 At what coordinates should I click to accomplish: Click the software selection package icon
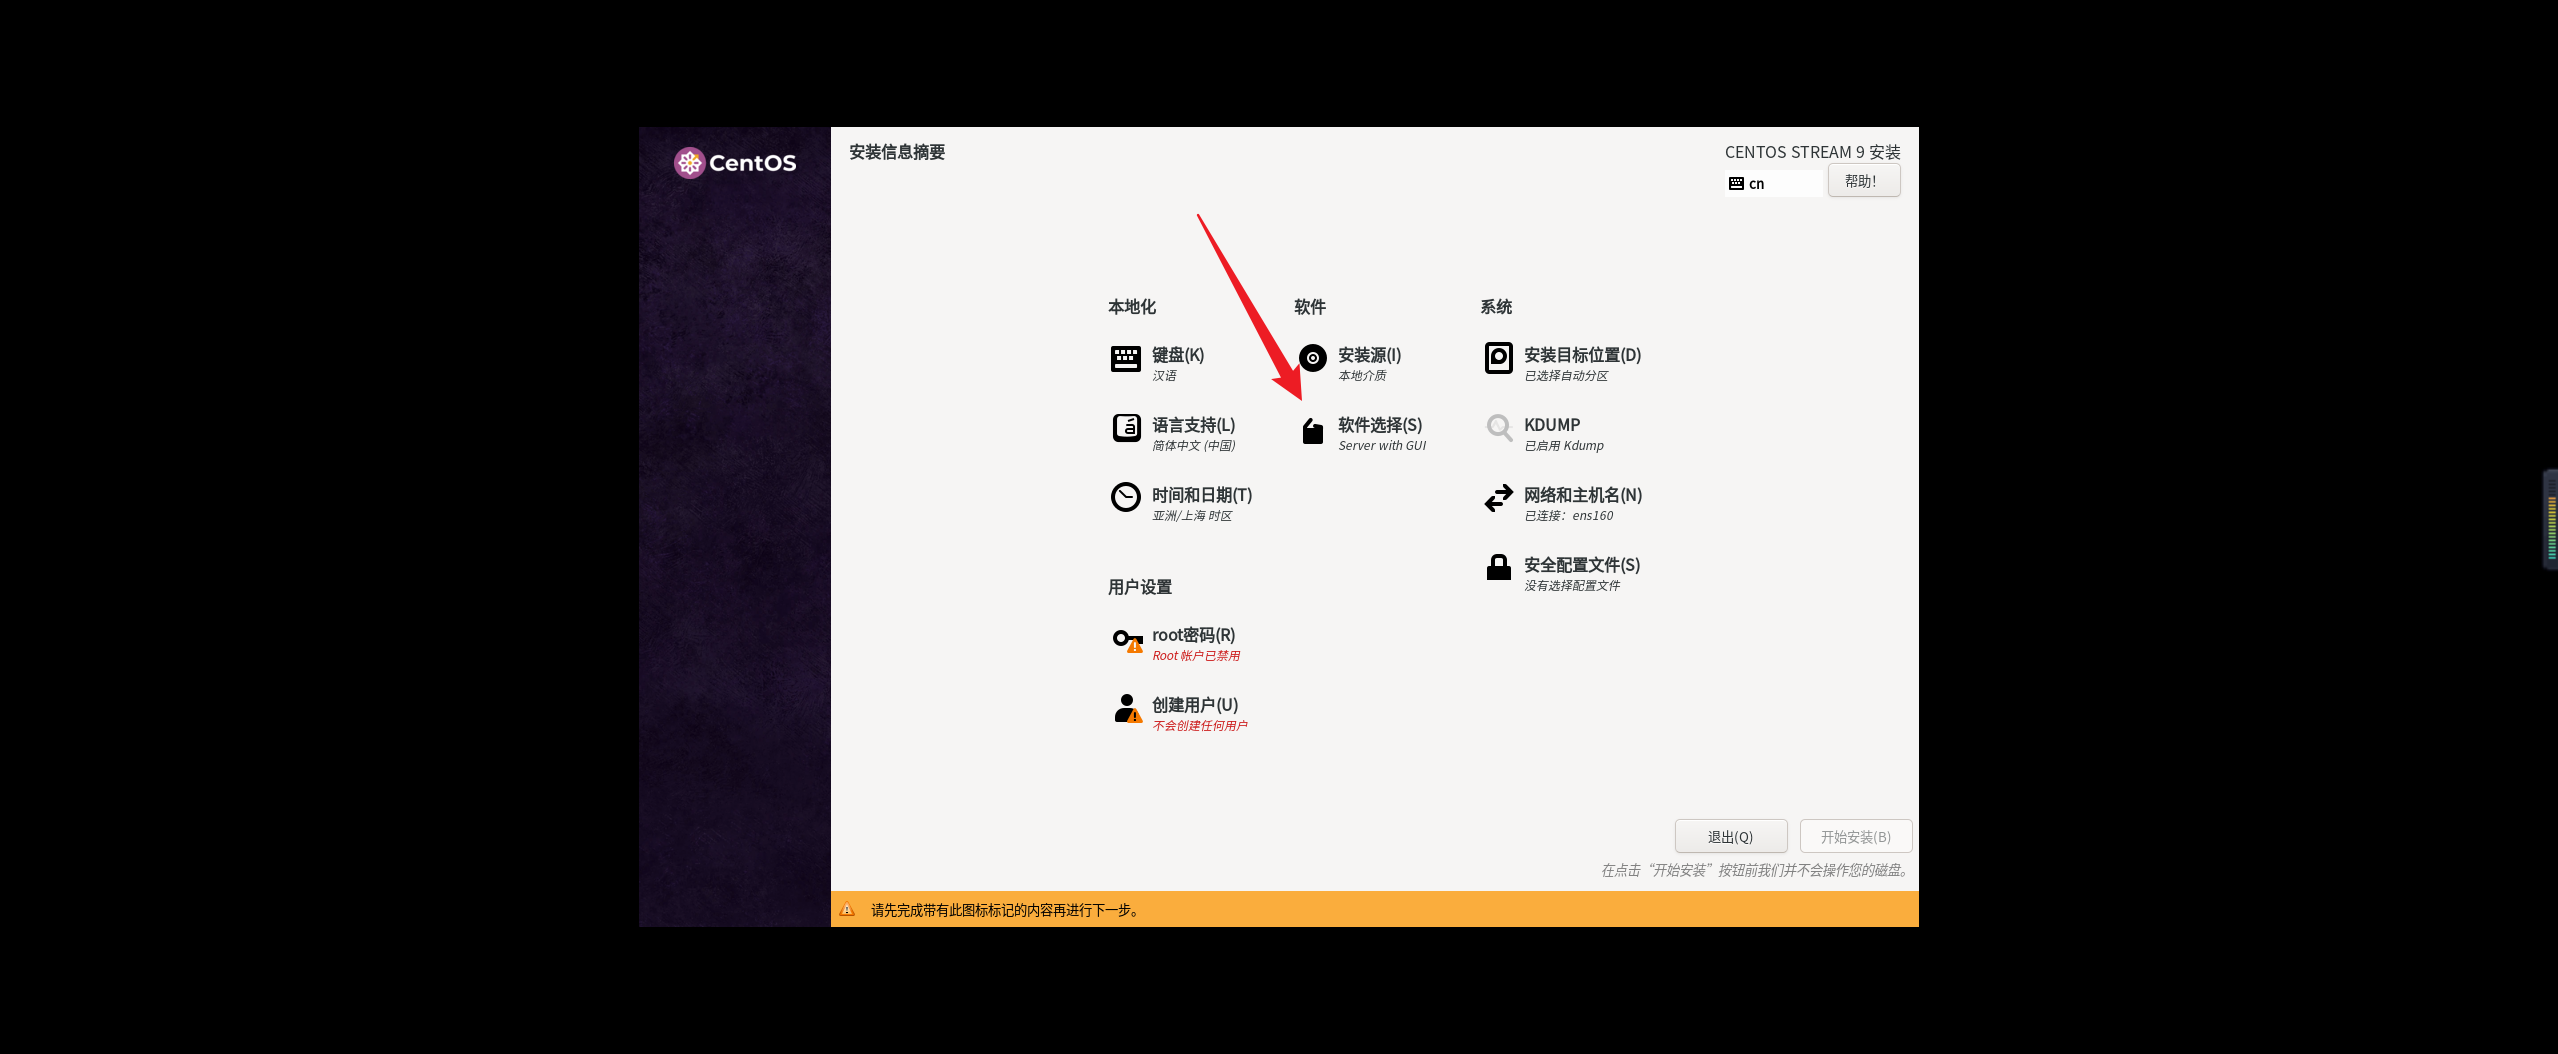1312,431
